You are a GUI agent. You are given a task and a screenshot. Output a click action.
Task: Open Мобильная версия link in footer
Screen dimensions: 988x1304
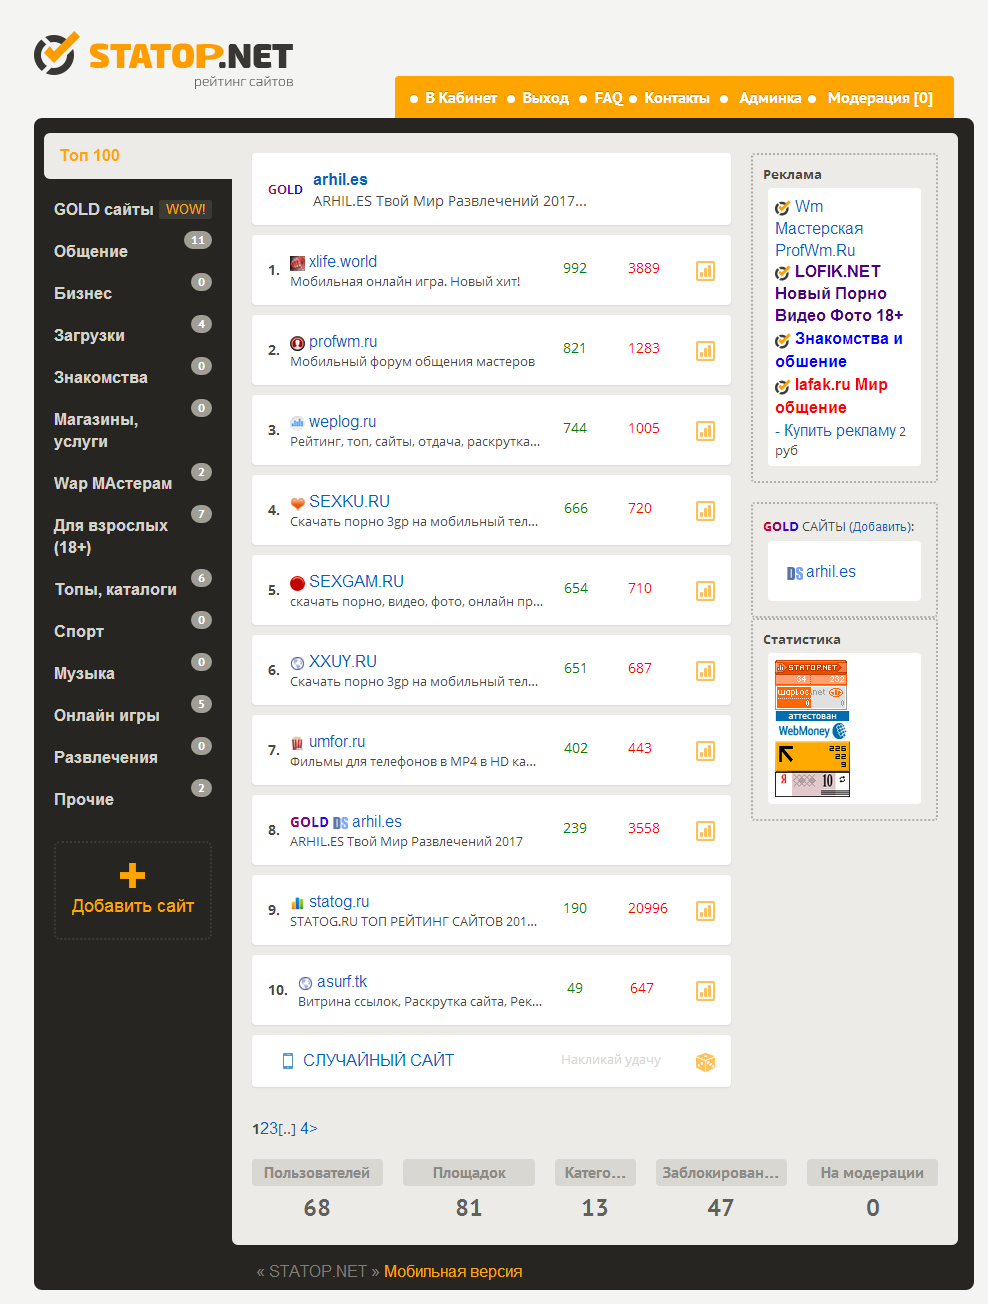pos(453,1271)
